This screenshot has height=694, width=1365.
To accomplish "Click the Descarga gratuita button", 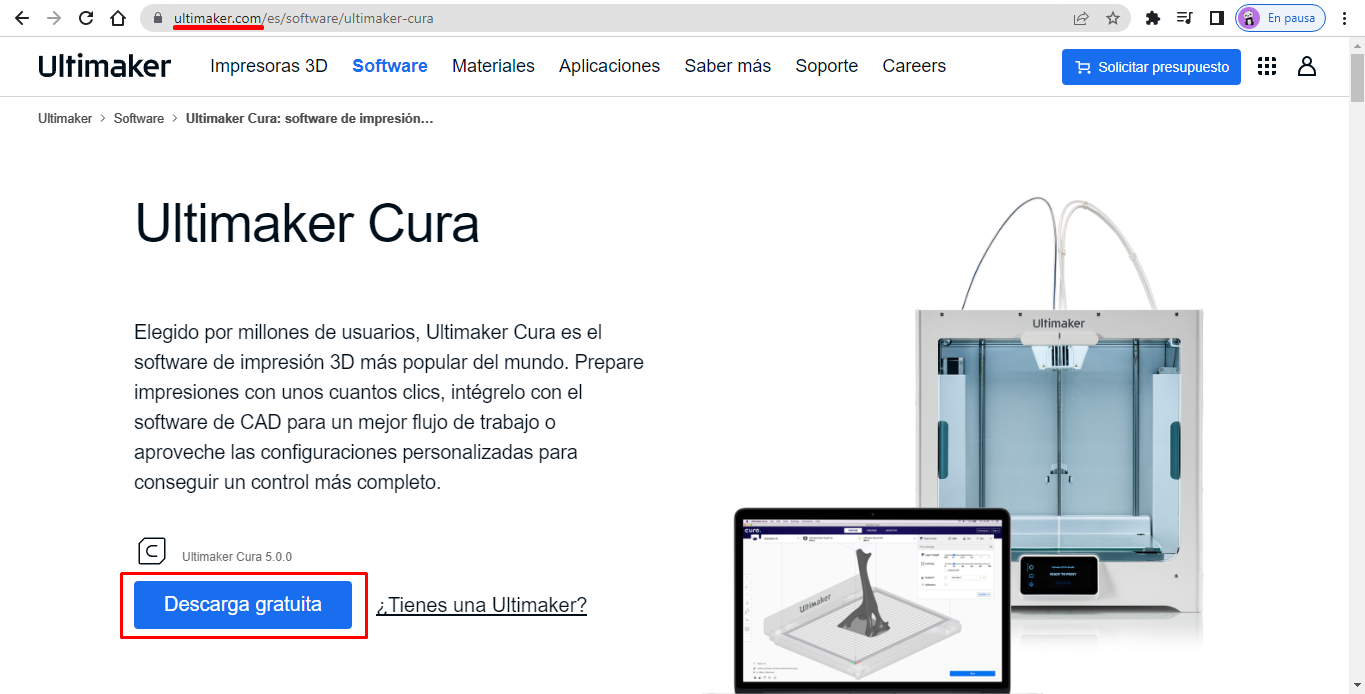I will coord(243,605).
